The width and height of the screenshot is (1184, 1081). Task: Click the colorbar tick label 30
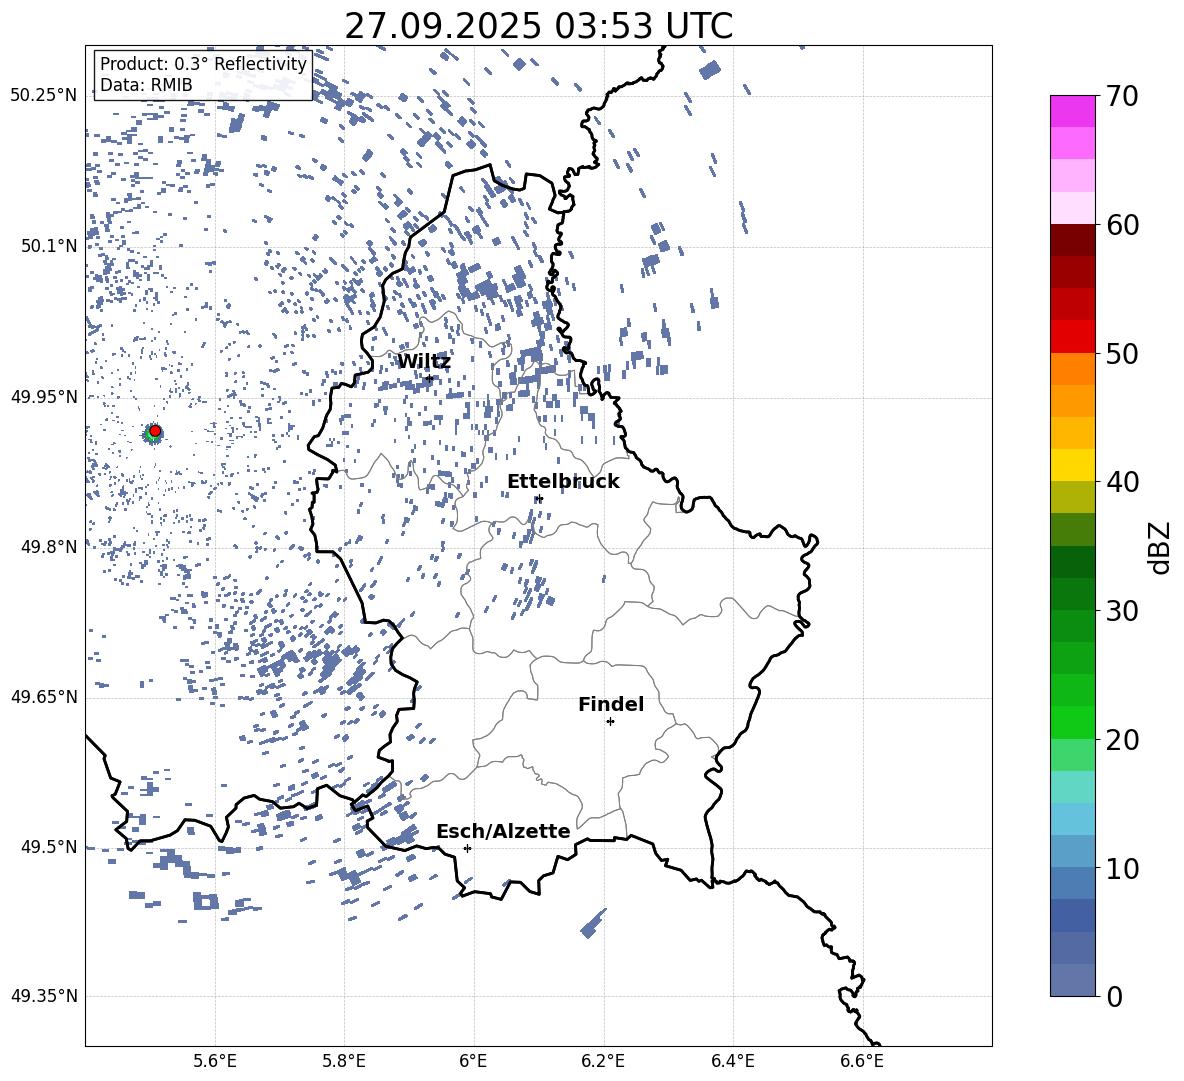coord(1123,611)
